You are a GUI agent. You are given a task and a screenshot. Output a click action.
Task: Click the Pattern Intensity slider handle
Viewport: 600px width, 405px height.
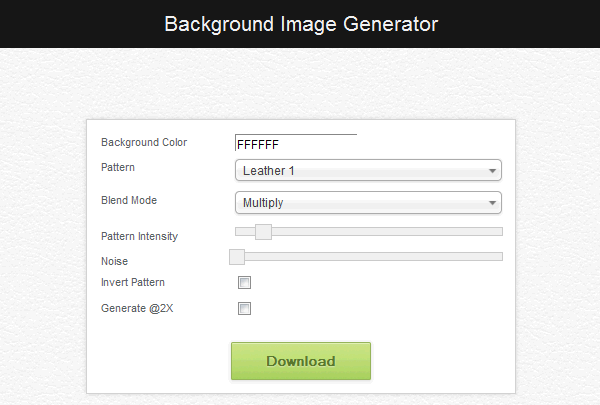pyautogui.click(x=263, y=232)
